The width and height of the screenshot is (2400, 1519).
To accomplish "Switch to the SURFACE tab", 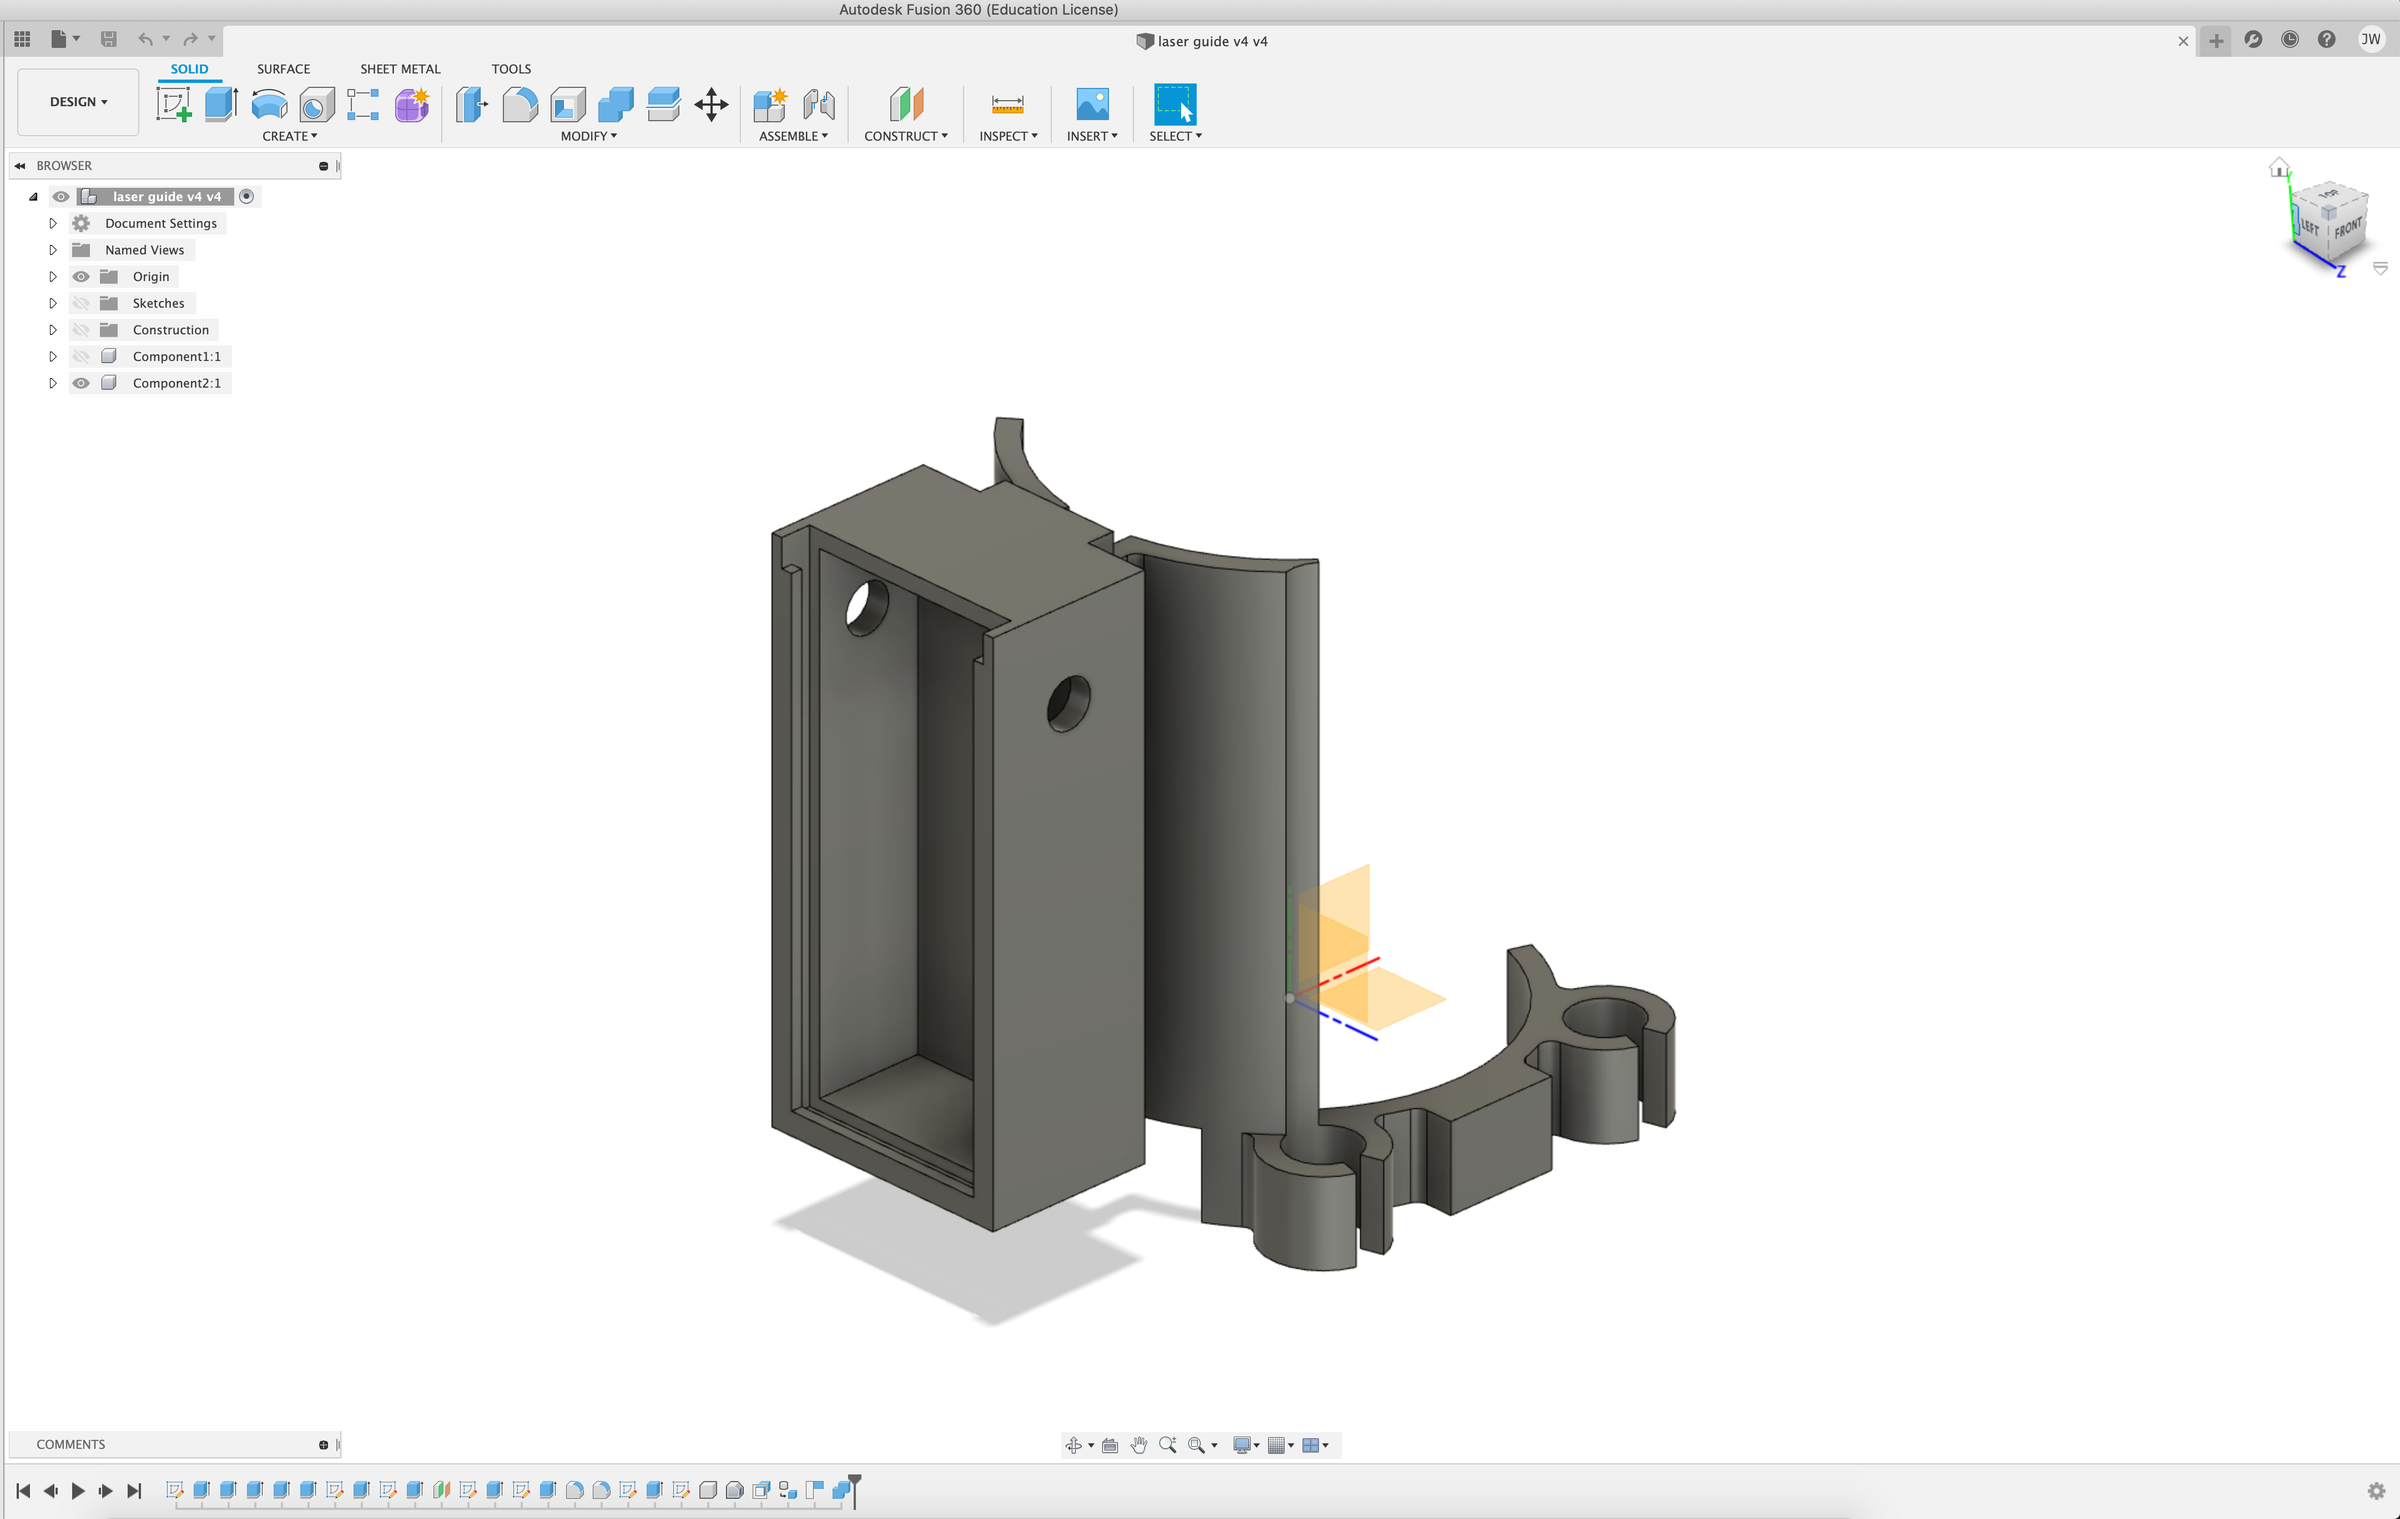I will pos(283,69).
